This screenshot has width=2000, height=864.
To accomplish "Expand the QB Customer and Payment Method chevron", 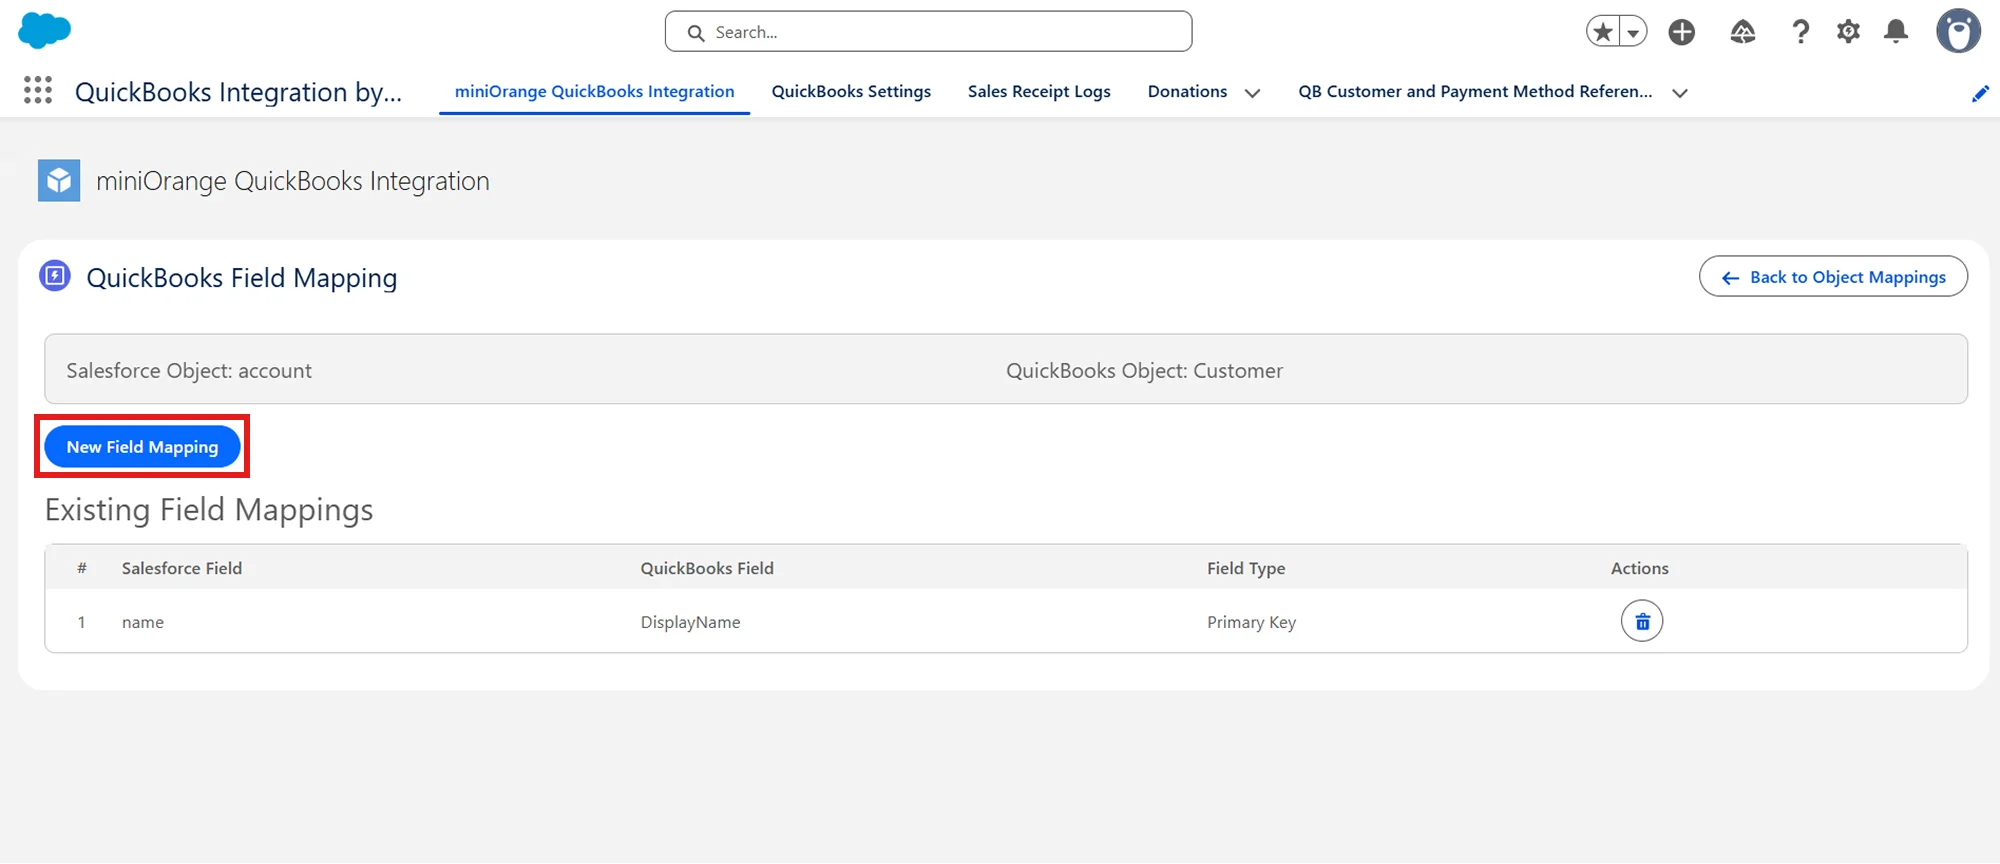I will 1680,93.
